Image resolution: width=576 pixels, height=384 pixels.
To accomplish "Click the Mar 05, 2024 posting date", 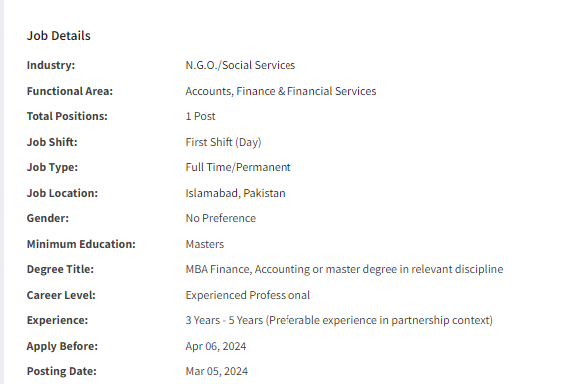I will click(216, 372).
